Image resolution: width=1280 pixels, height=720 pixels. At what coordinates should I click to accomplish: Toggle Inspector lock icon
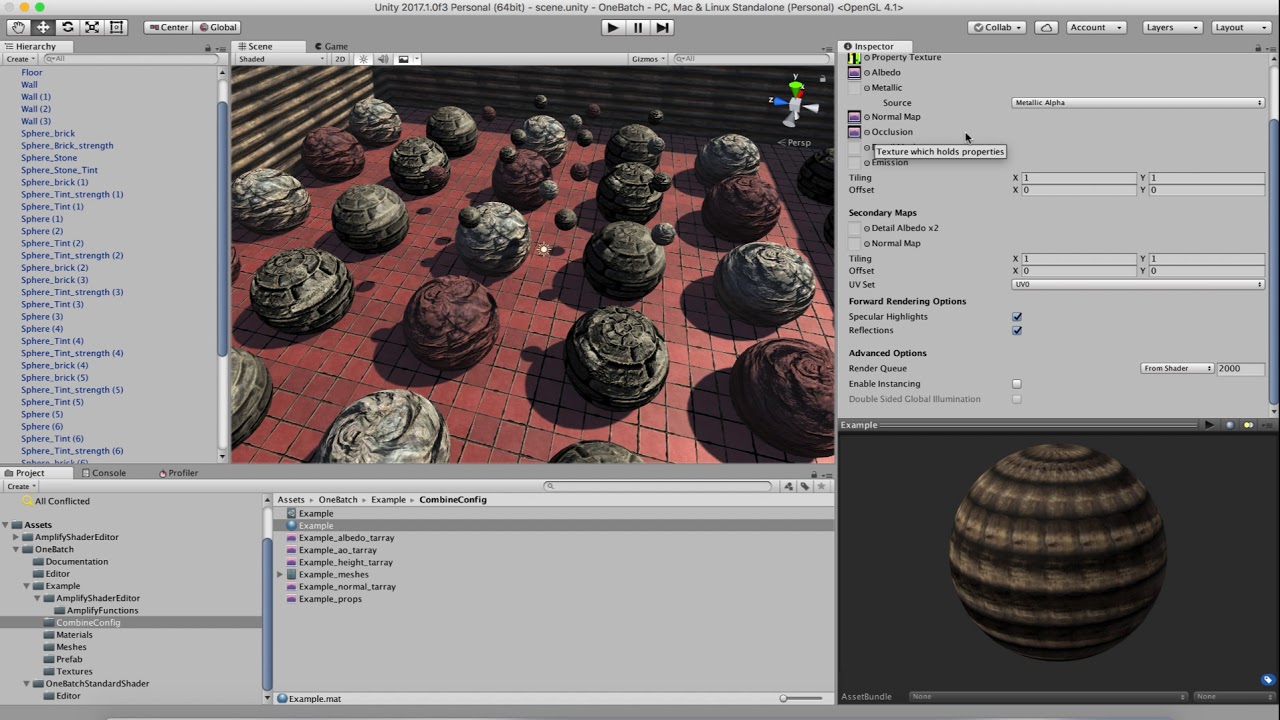[1258, 47]
